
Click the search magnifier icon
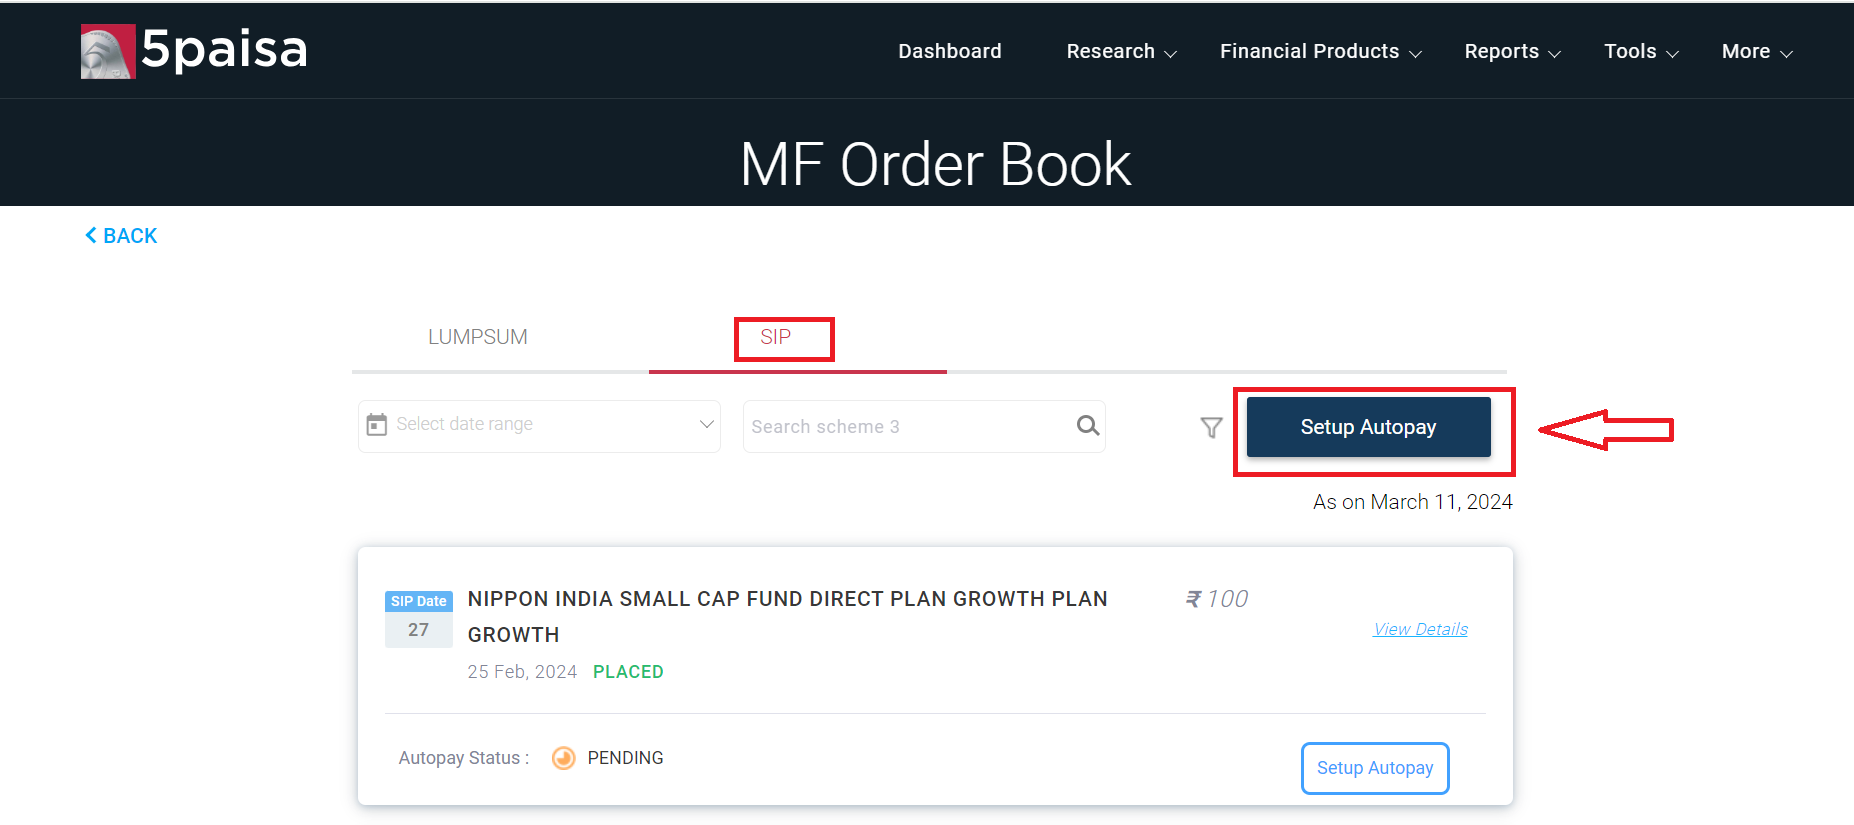pos(1088,426)
